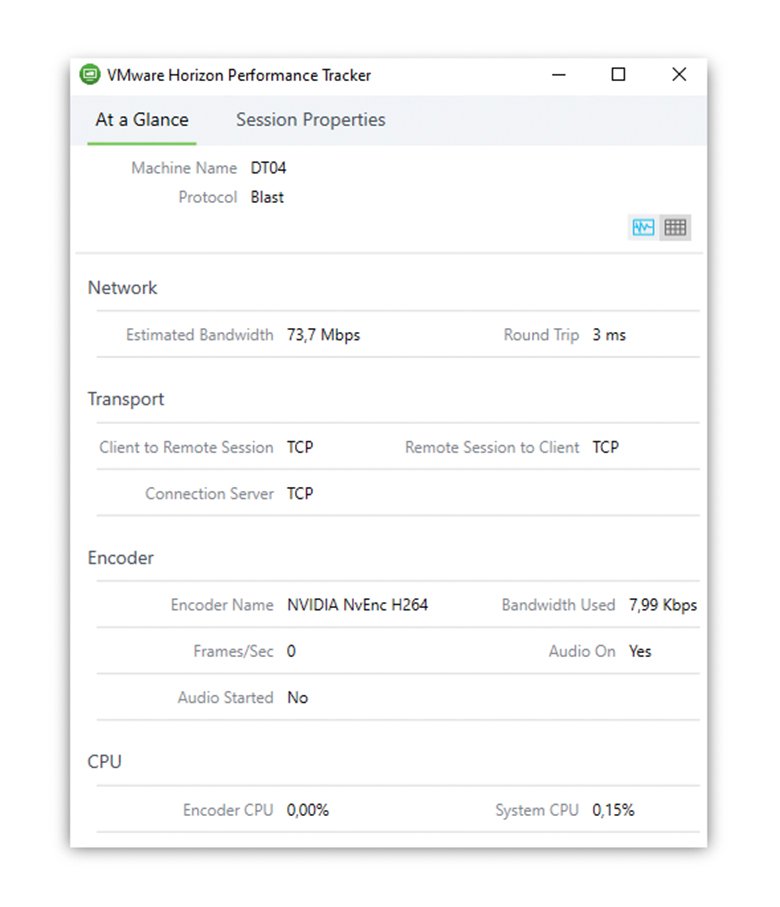Select the At a Glance tab
Image resolution: width=780 pixels, height=907 pixels.
click(x=141, y=120)
